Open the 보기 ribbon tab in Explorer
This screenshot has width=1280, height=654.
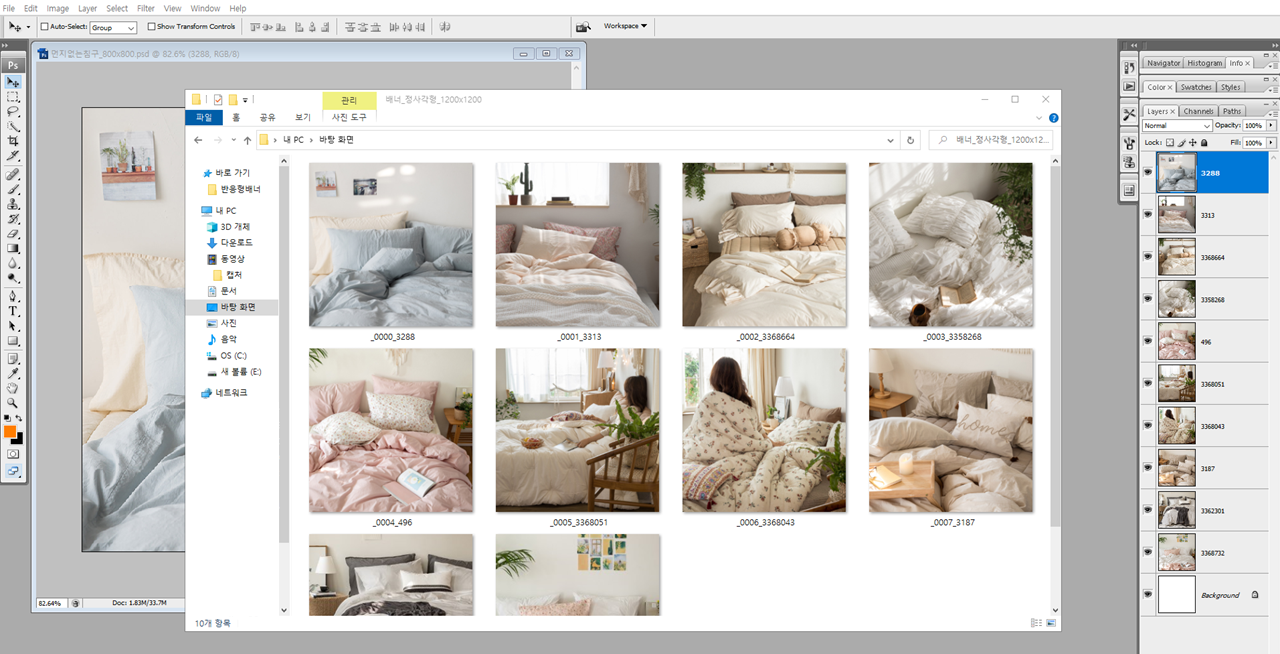tap(302, 117)
